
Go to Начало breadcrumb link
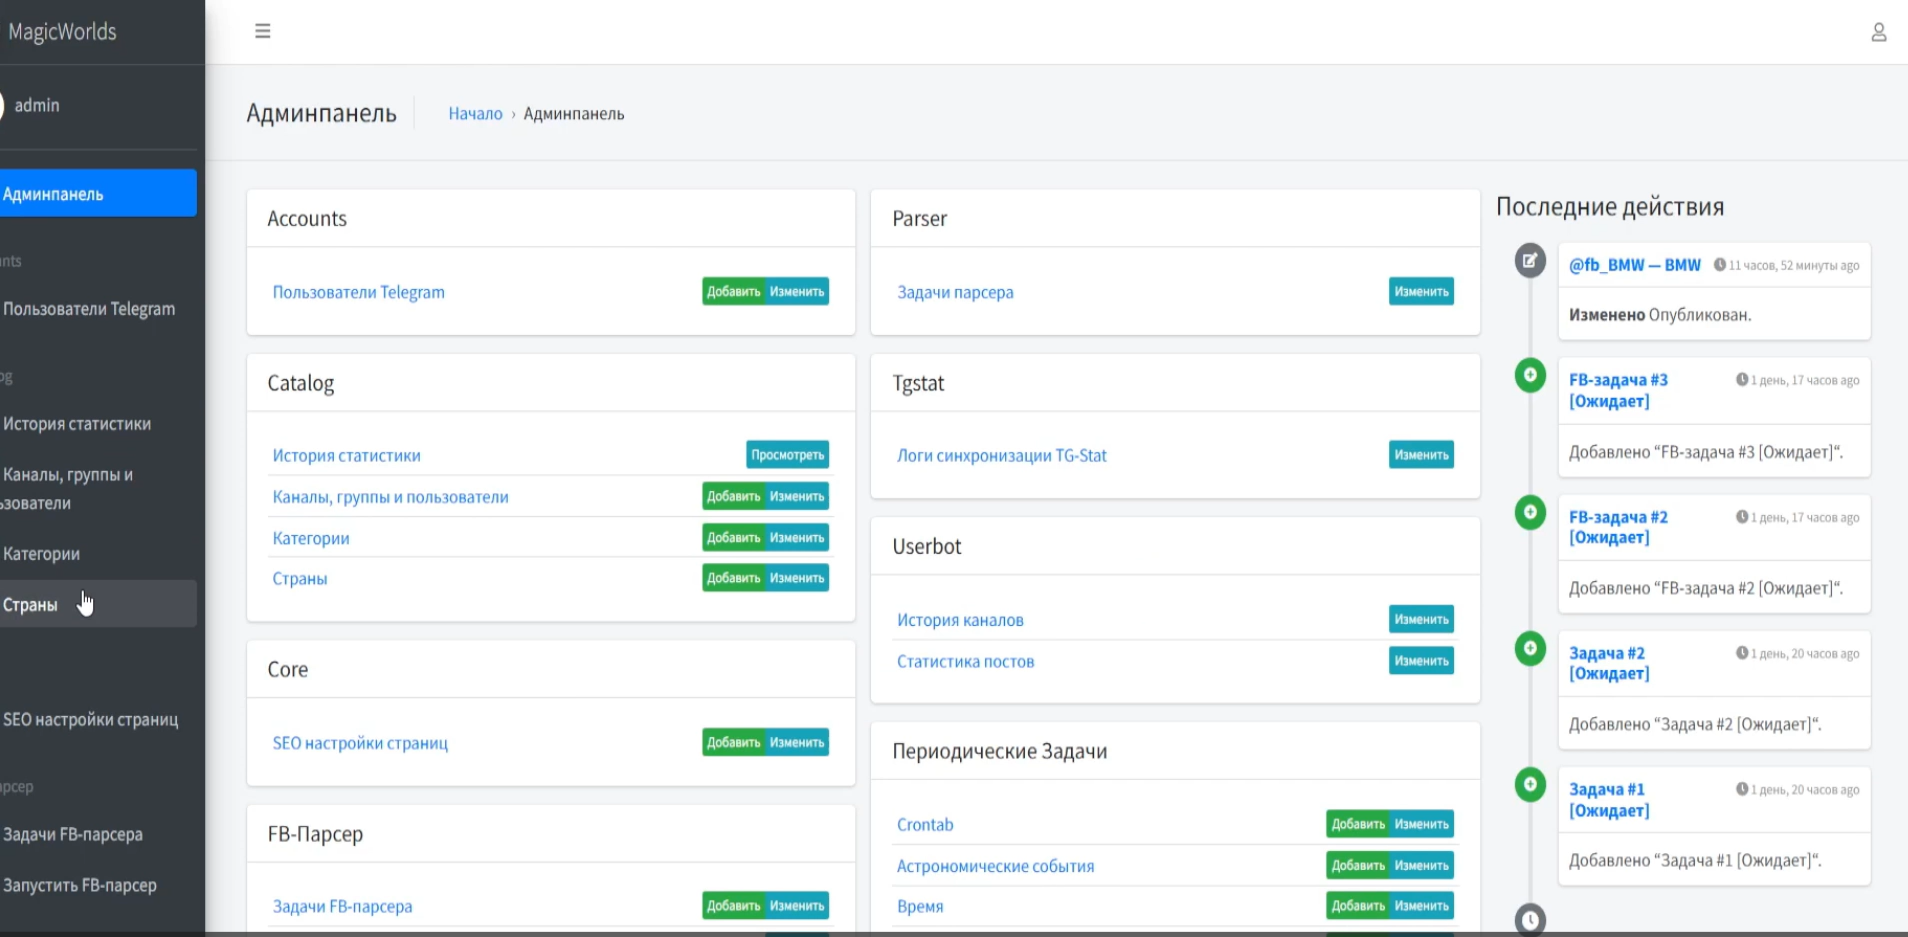[475, 114]
